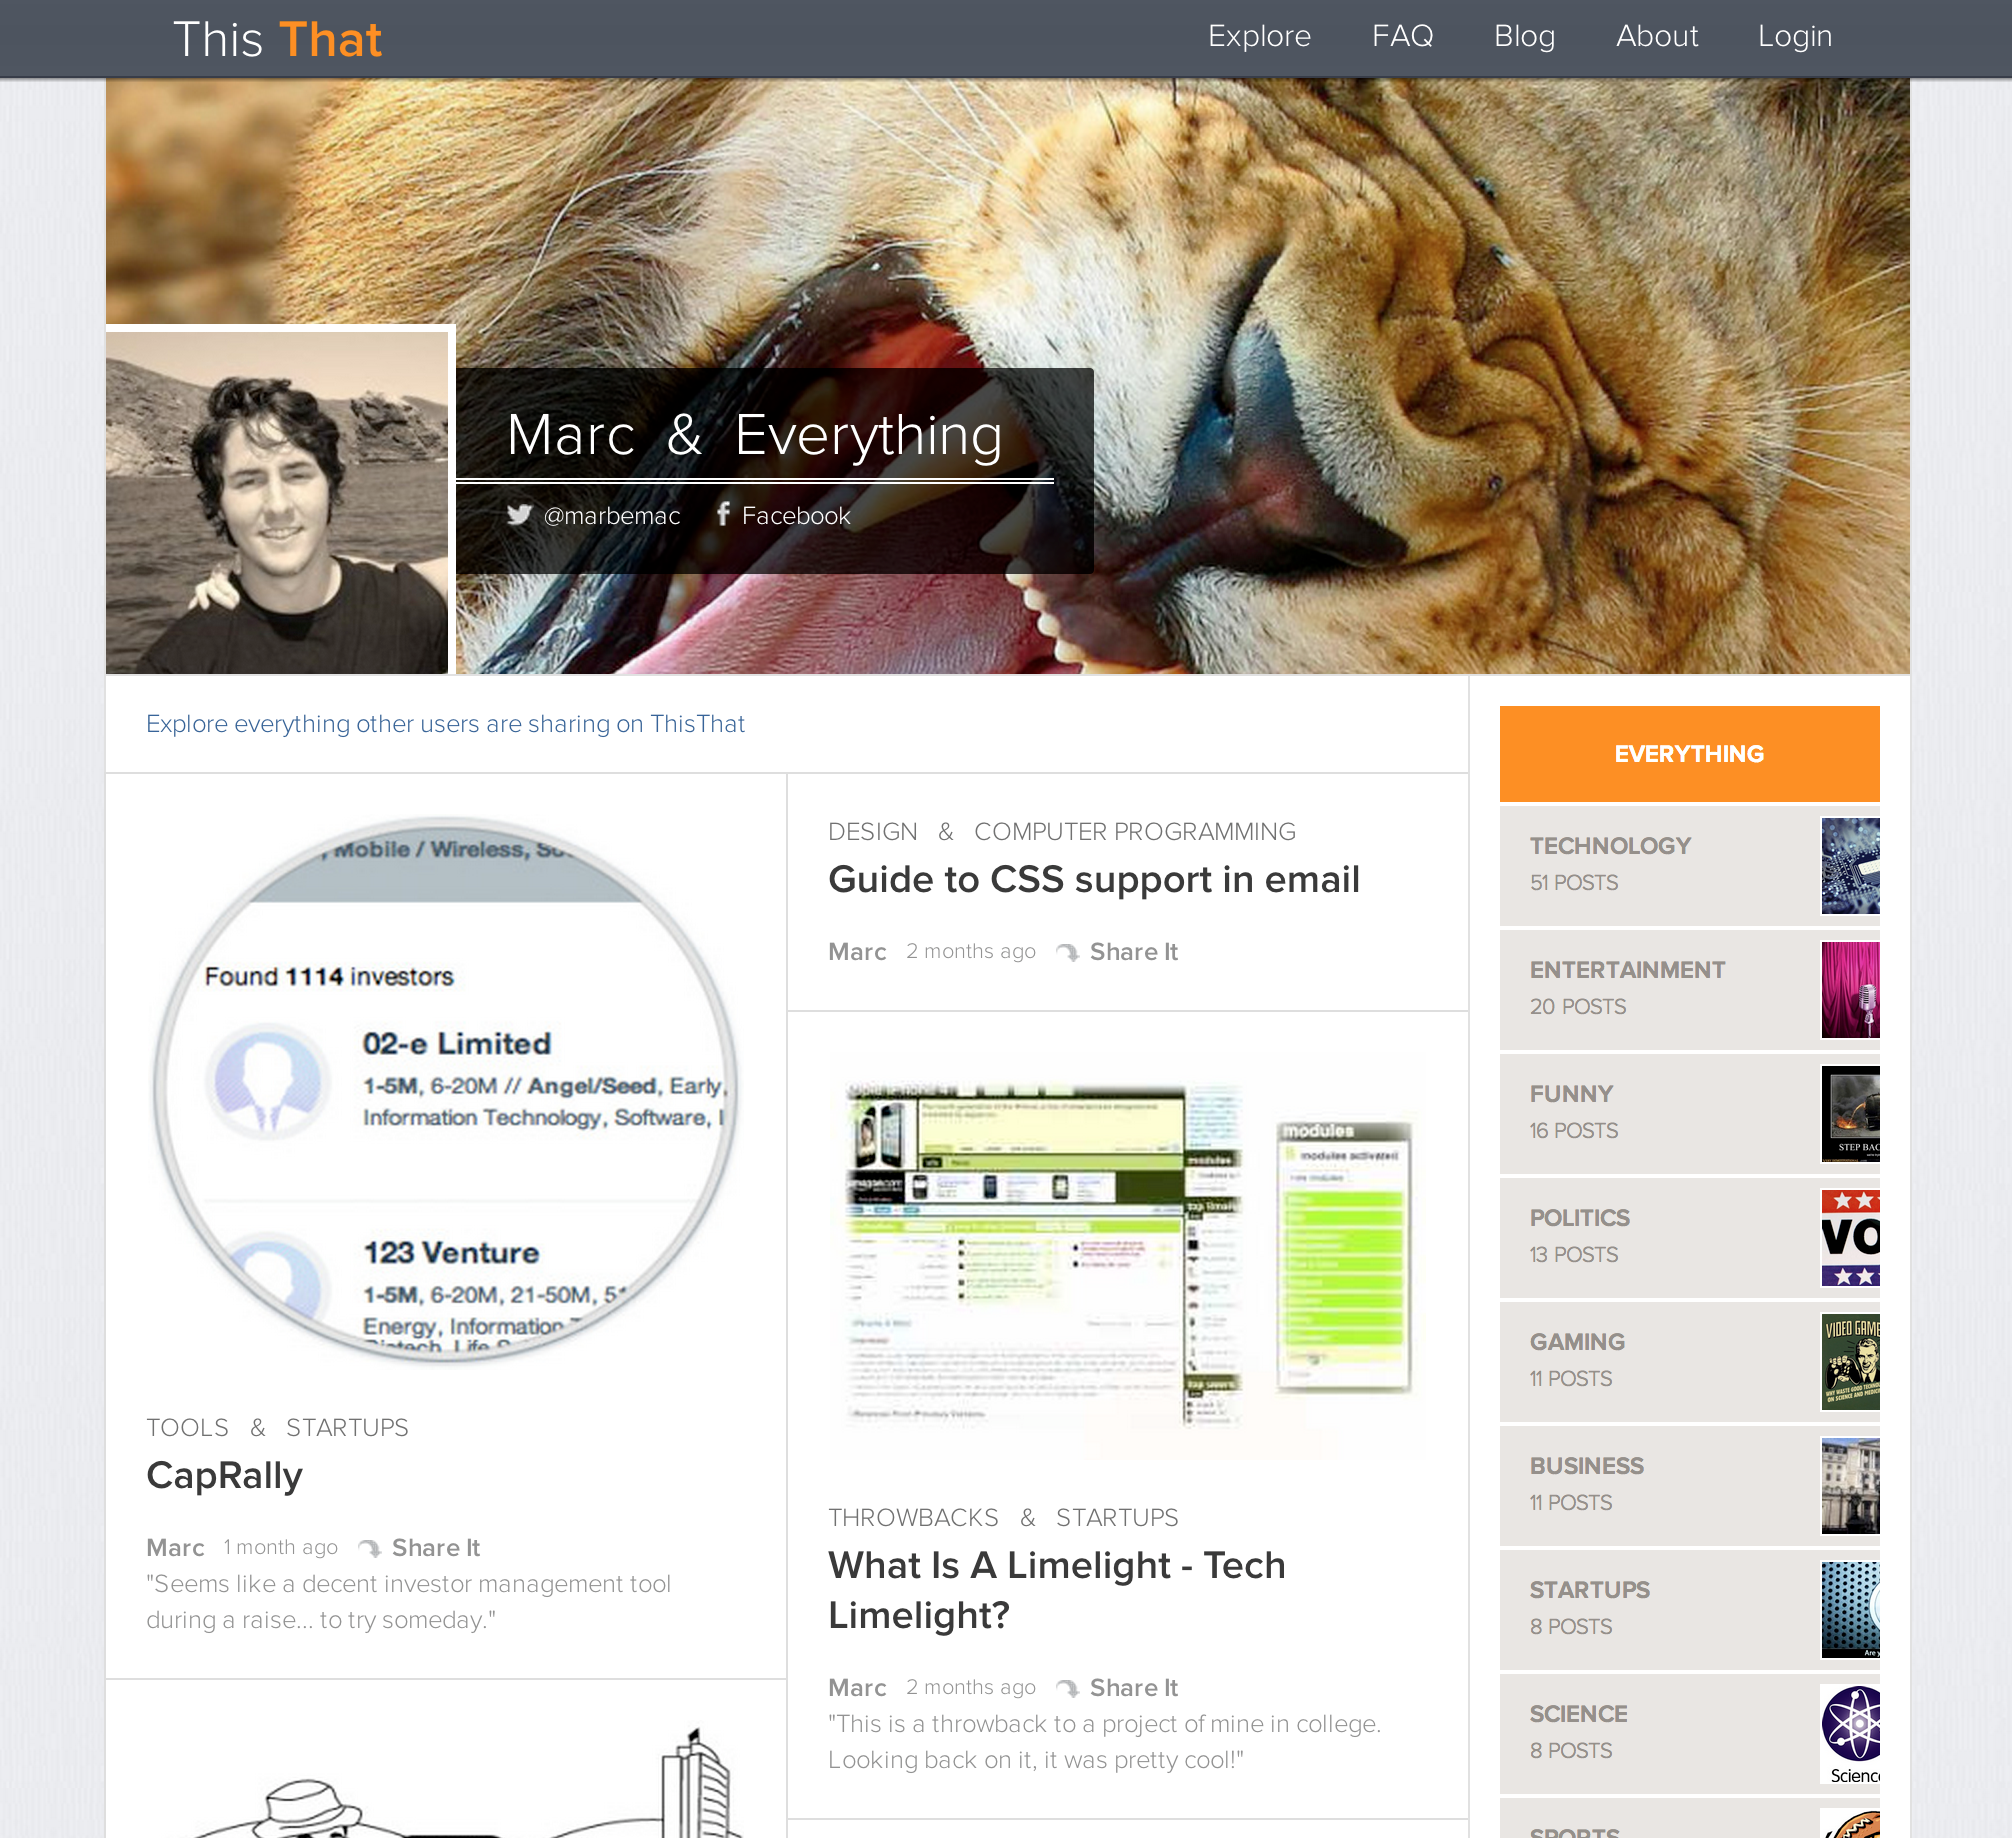The height and width of the screenshot is (1838, 2012).
Task: Open the Politics category vote thumbnail
Action: click(x=1850, y=1238)
